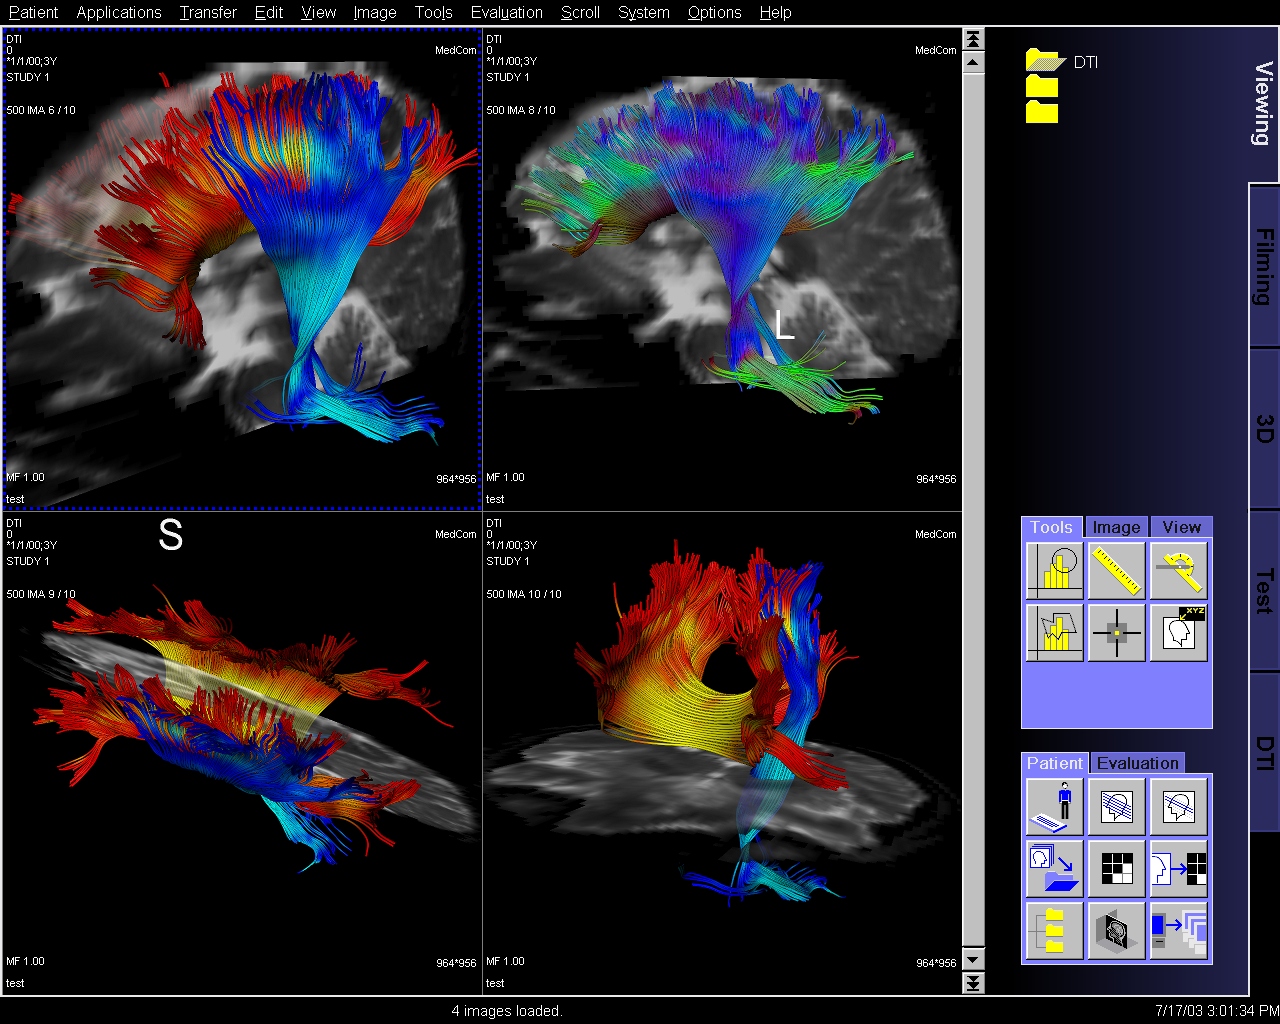Select the protractor angle measurement tool
This screenshot has width=1280, height=1024.
point(1179,570)
